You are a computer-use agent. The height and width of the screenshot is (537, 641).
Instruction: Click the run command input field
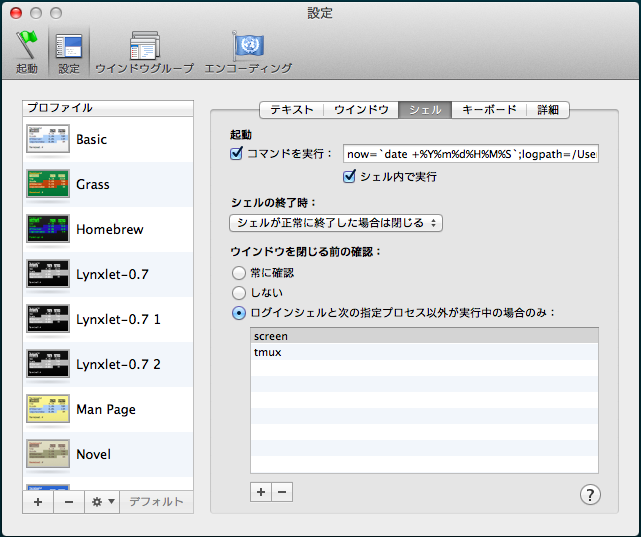[x=471, y=154]
